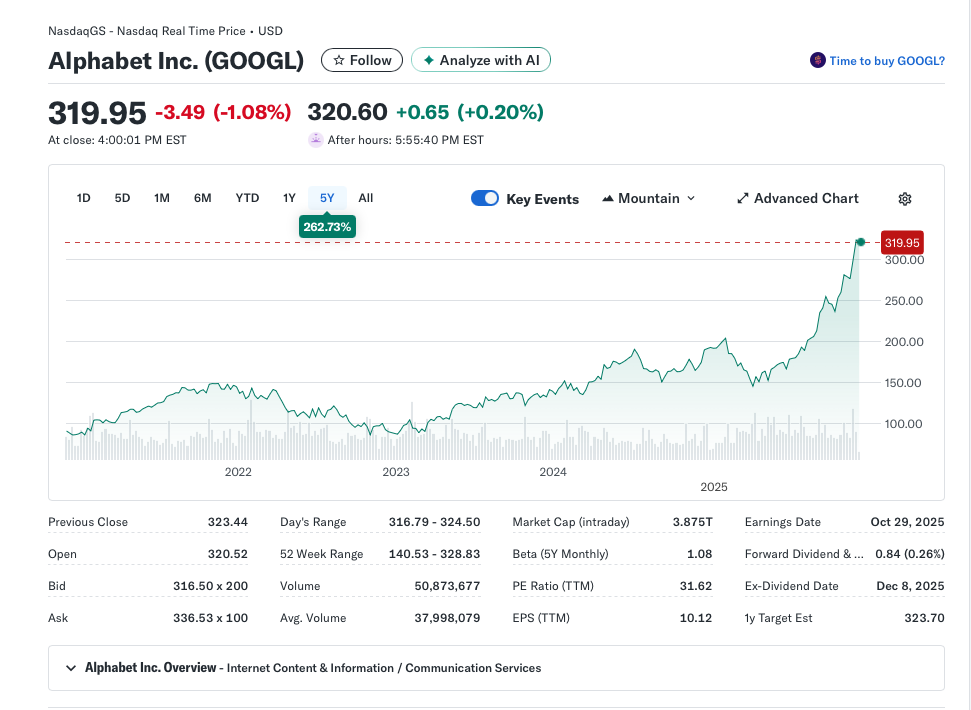Screen dimensions: 971x710
Task: Click the purple Time to buy icon
Action: coord(817,61)
